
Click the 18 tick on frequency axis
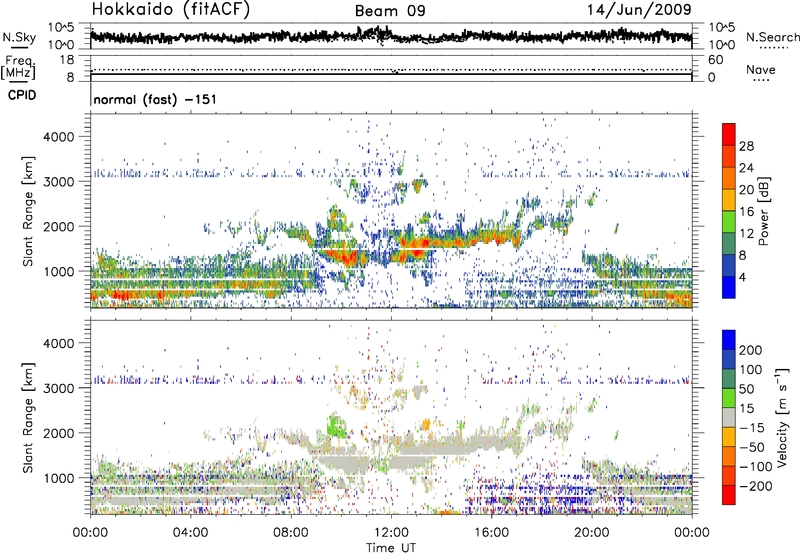pyautogui.click(x=67, y=59)
